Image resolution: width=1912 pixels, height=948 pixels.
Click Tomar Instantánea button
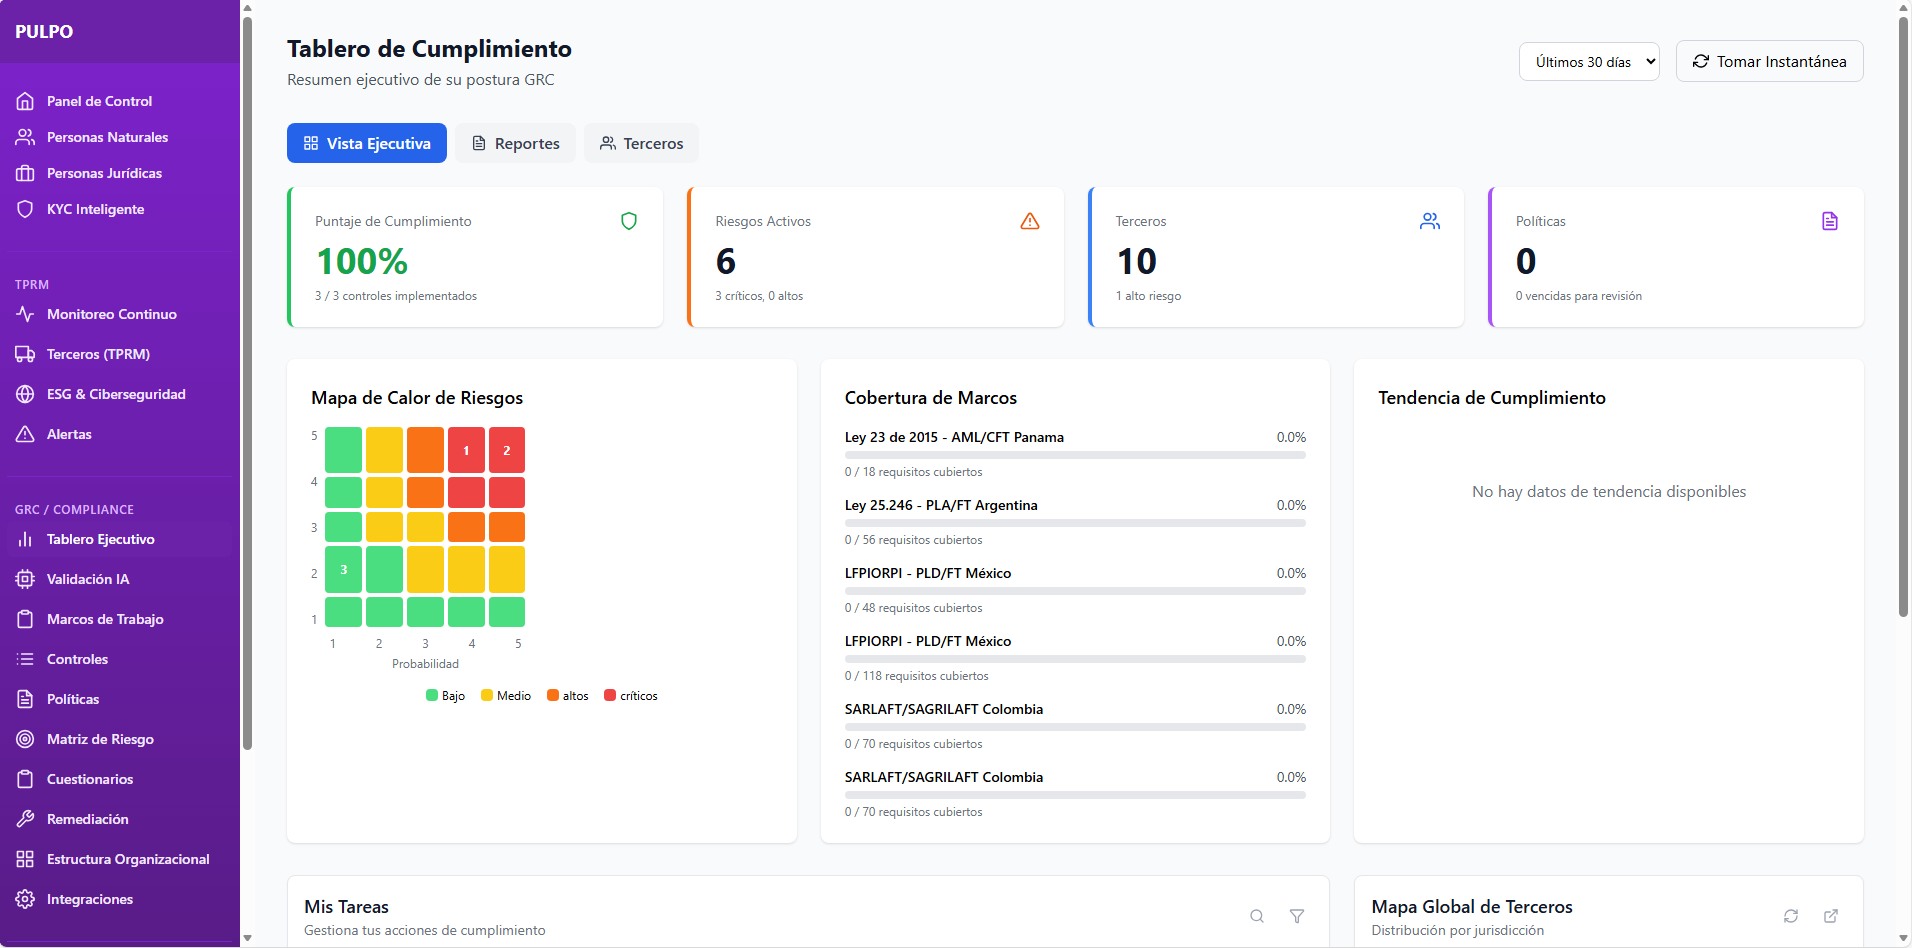[1768, 61]
